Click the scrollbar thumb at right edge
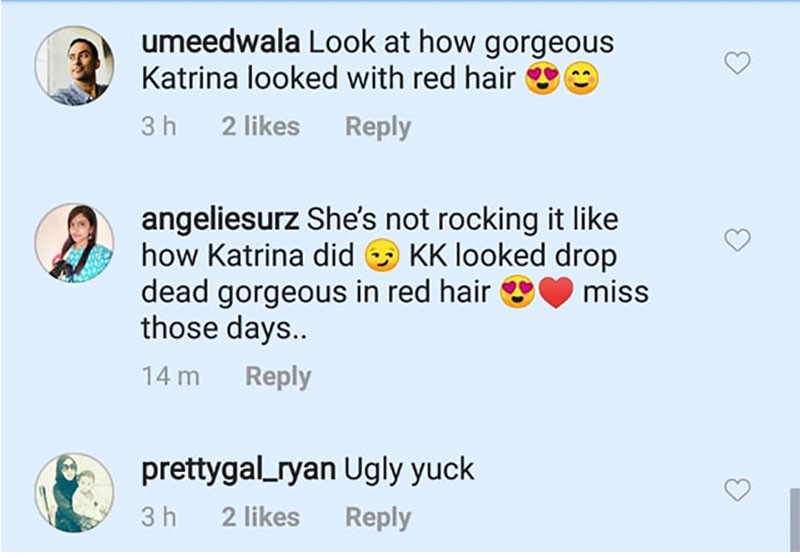 (794, 519)
